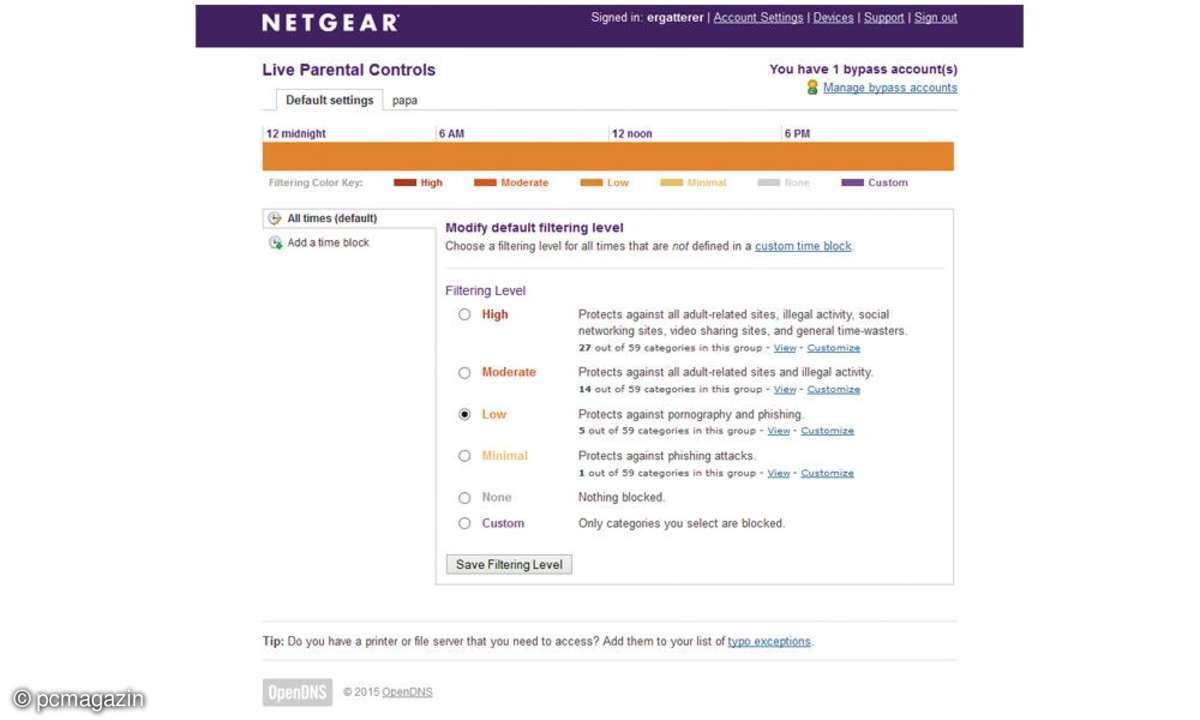View categories for Minimal level
Screen dimensions: 1200x720
779,473
